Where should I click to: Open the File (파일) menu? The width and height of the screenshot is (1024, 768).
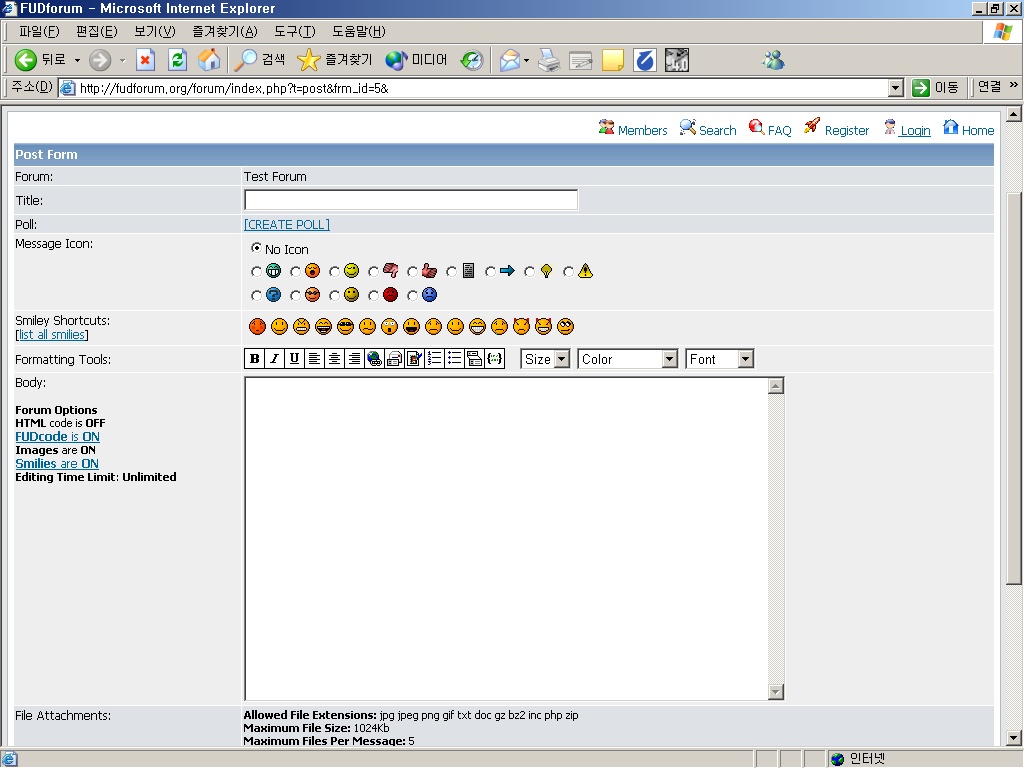pos(39,31)
